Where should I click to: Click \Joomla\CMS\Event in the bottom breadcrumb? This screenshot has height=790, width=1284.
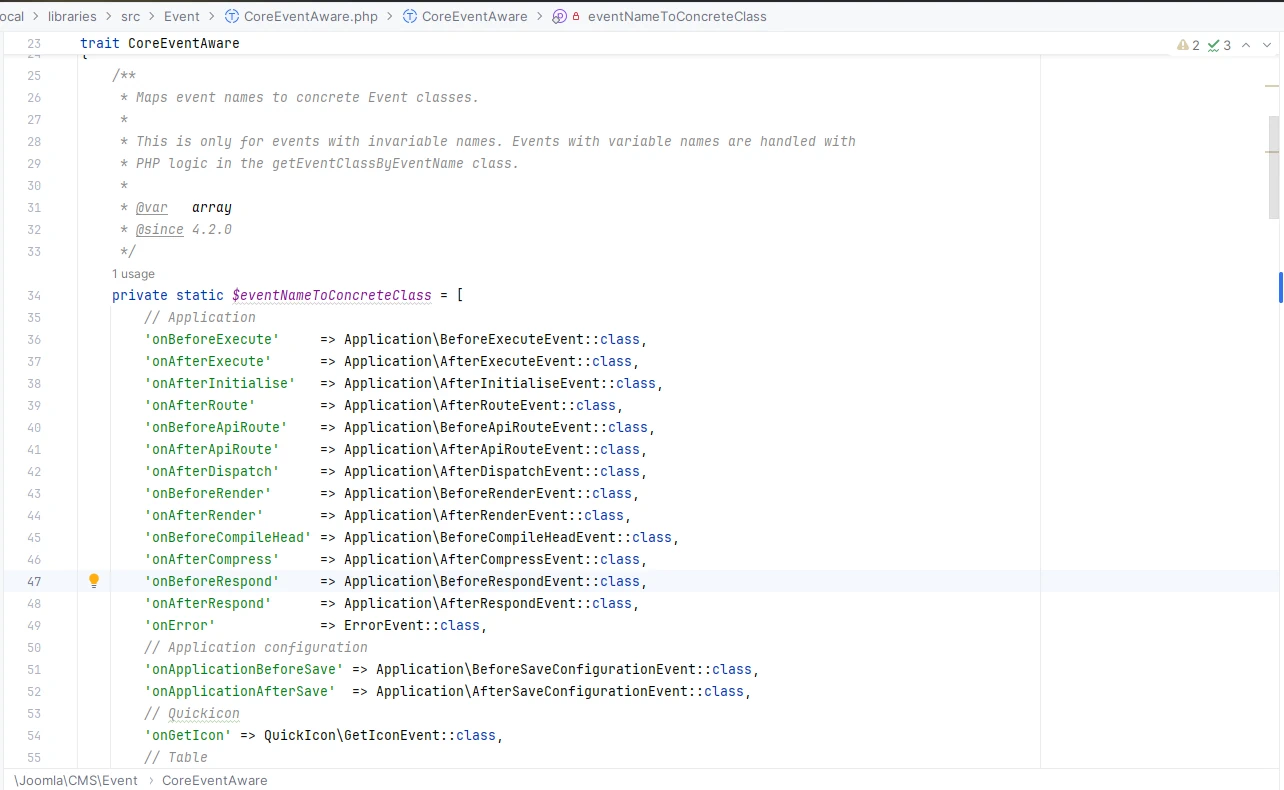click(x=75, y=780)
